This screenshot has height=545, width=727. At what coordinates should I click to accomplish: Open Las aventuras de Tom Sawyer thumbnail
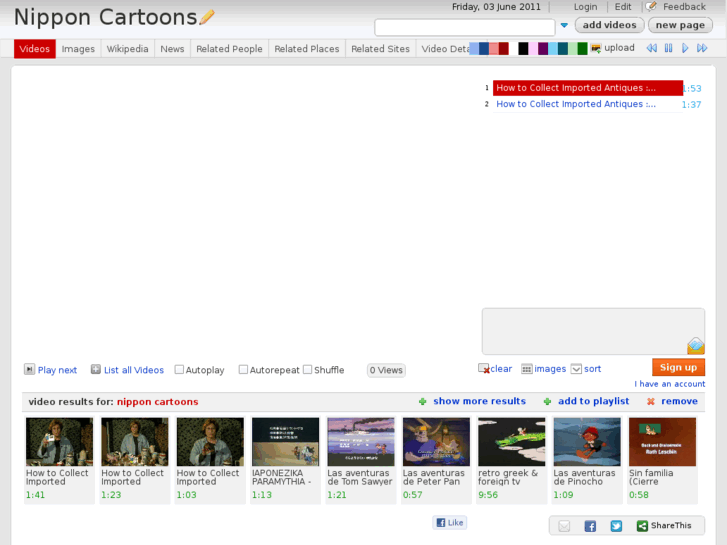(361, 442)
